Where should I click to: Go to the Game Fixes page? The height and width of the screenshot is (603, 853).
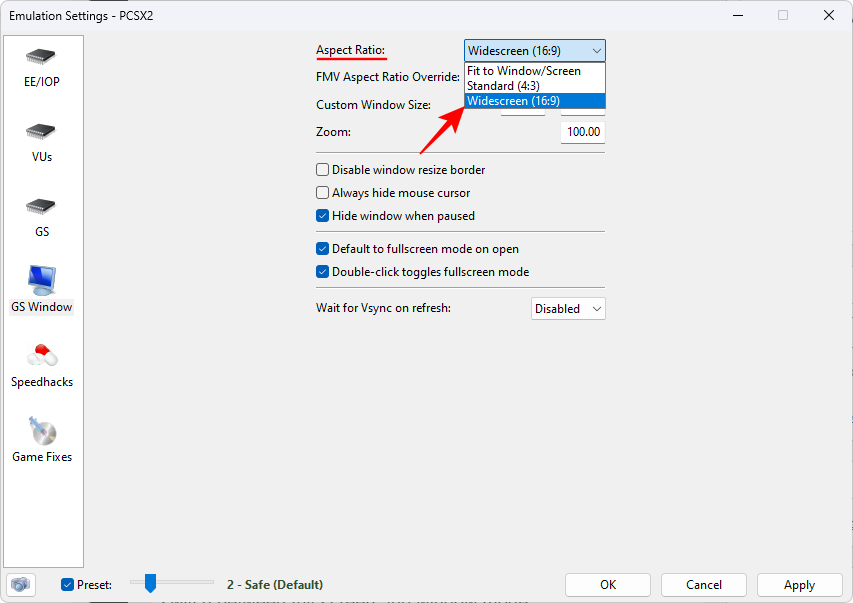click(42, 440)
